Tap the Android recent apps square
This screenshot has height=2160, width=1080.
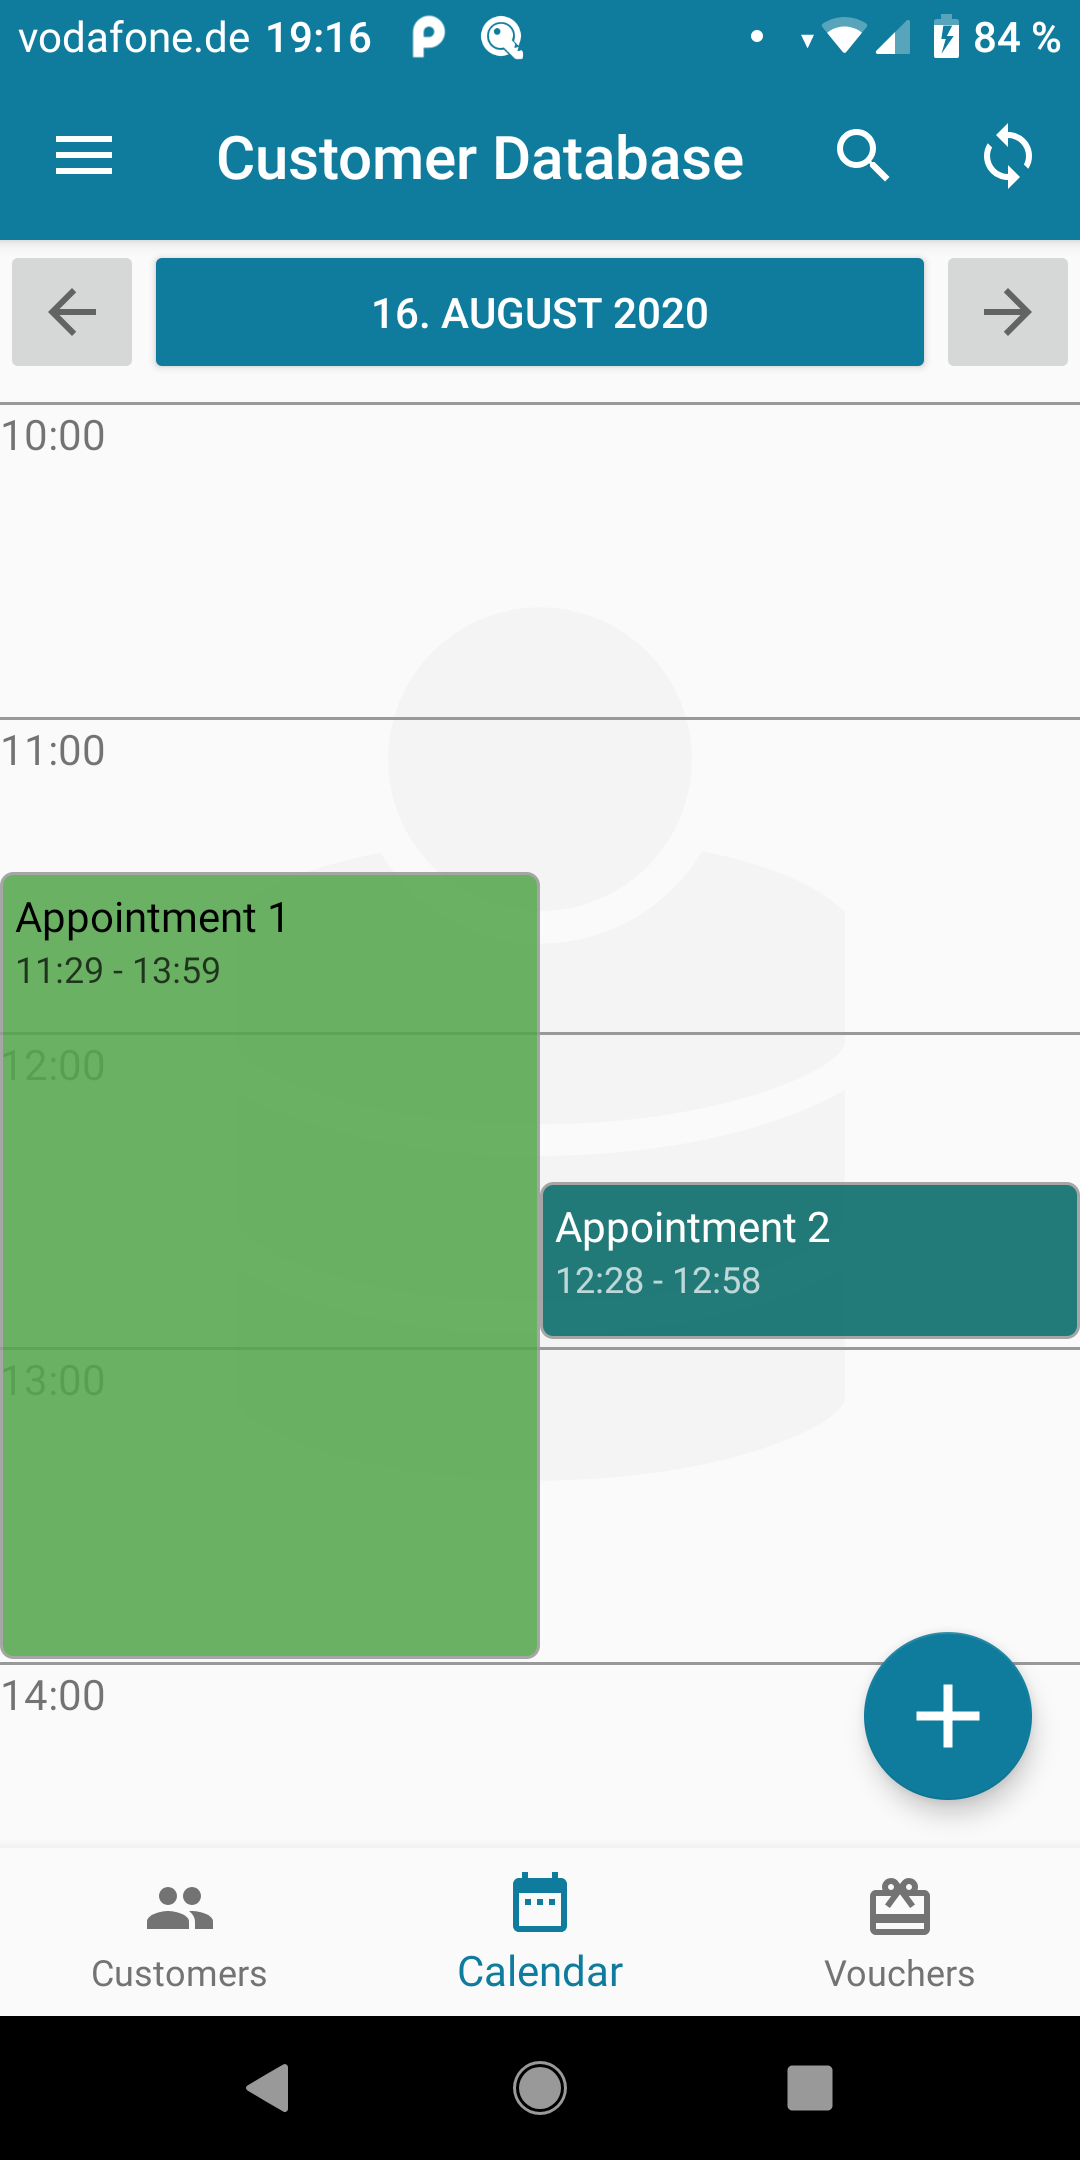pyautogui.click(x=810, y=2088)
